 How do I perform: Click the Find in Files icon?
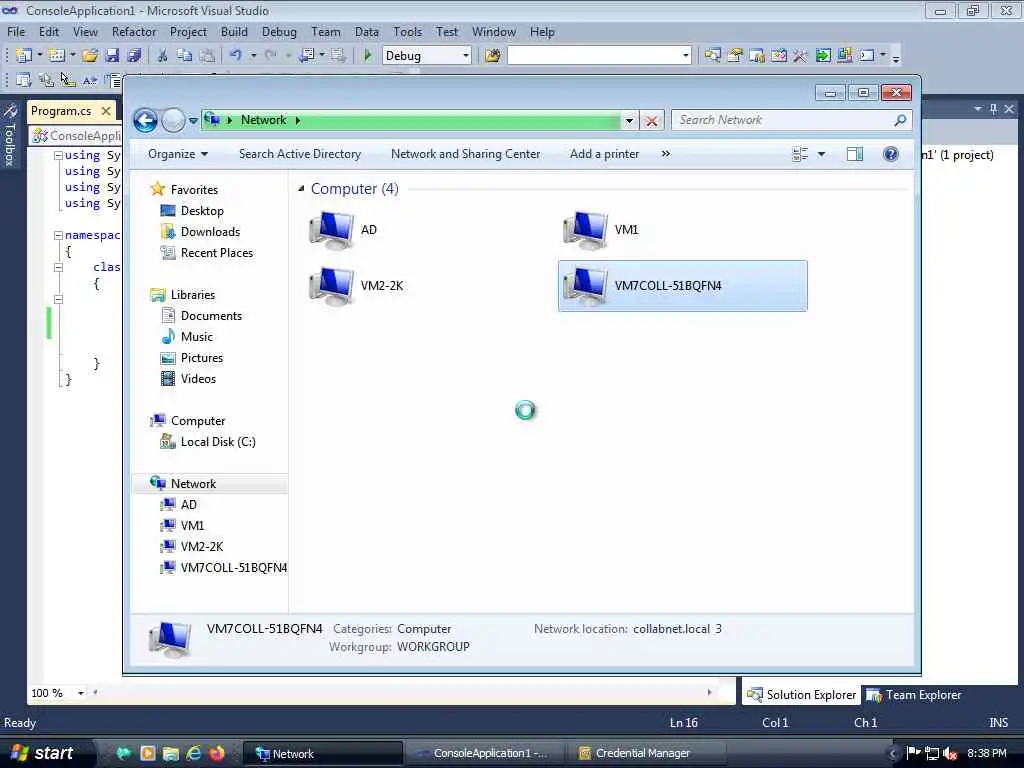click(x=493, y=56)
